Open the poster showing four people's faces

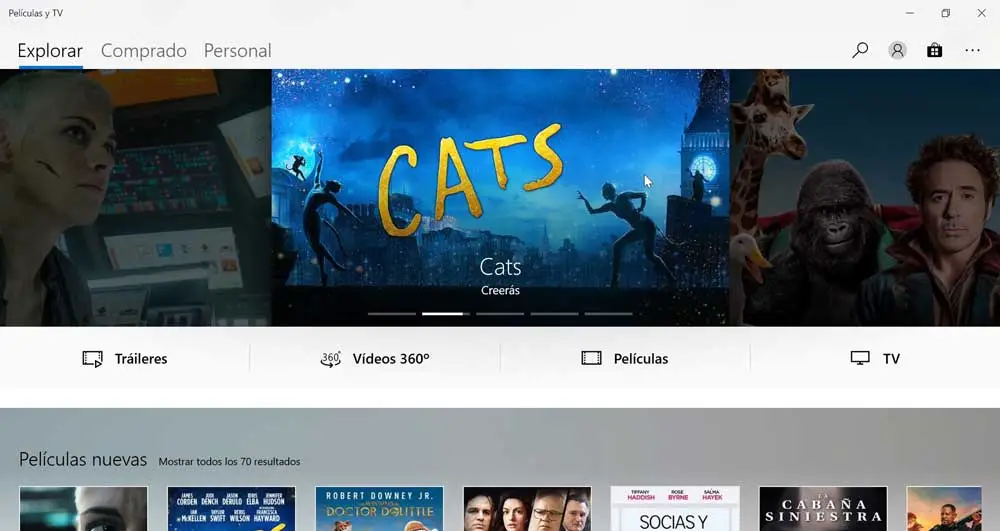527,509
